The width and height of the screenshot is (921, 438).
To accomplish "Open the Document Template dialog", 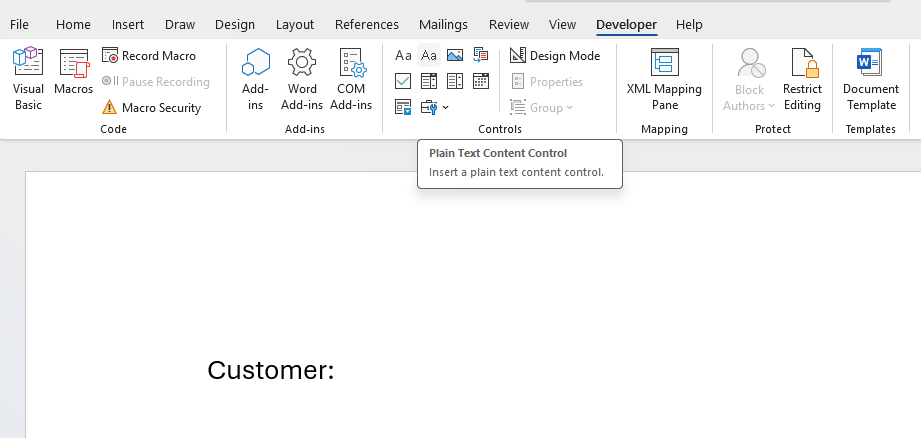I will (870, 78).
